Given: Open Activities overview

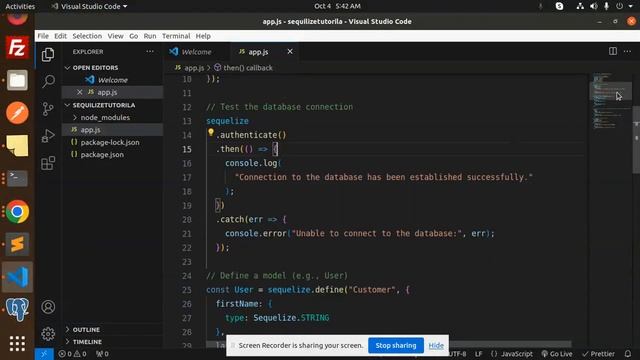Looking at the screenshot, I should pos(20,6).
